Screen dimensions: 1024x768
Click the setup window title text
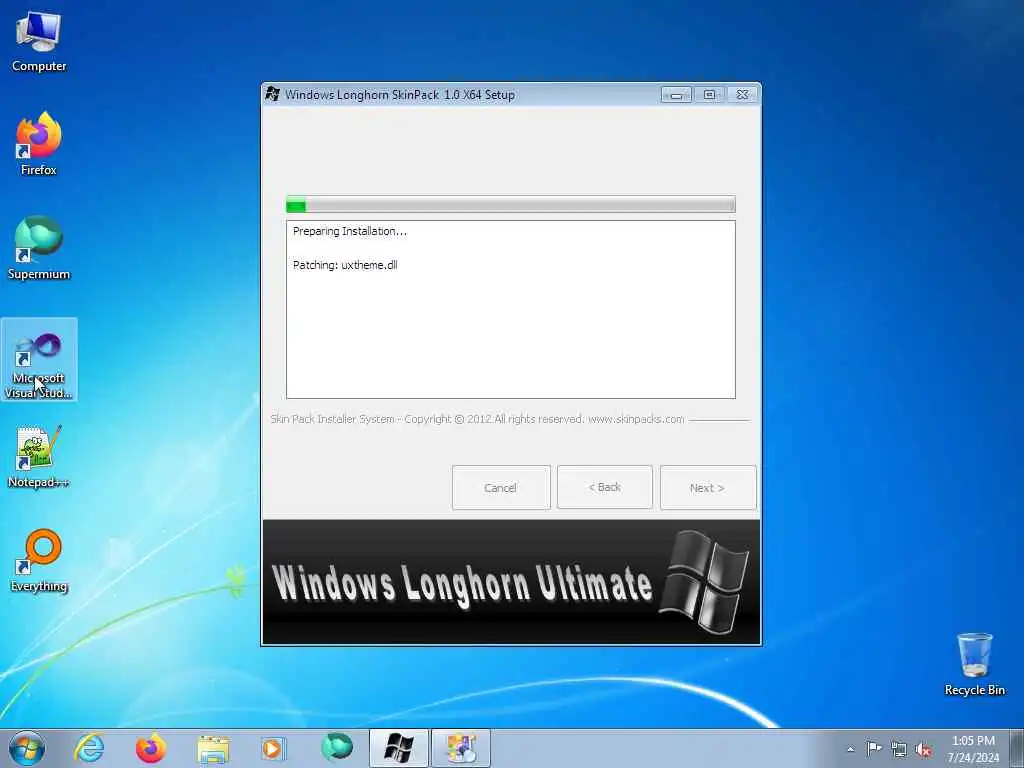pos(400,95)
